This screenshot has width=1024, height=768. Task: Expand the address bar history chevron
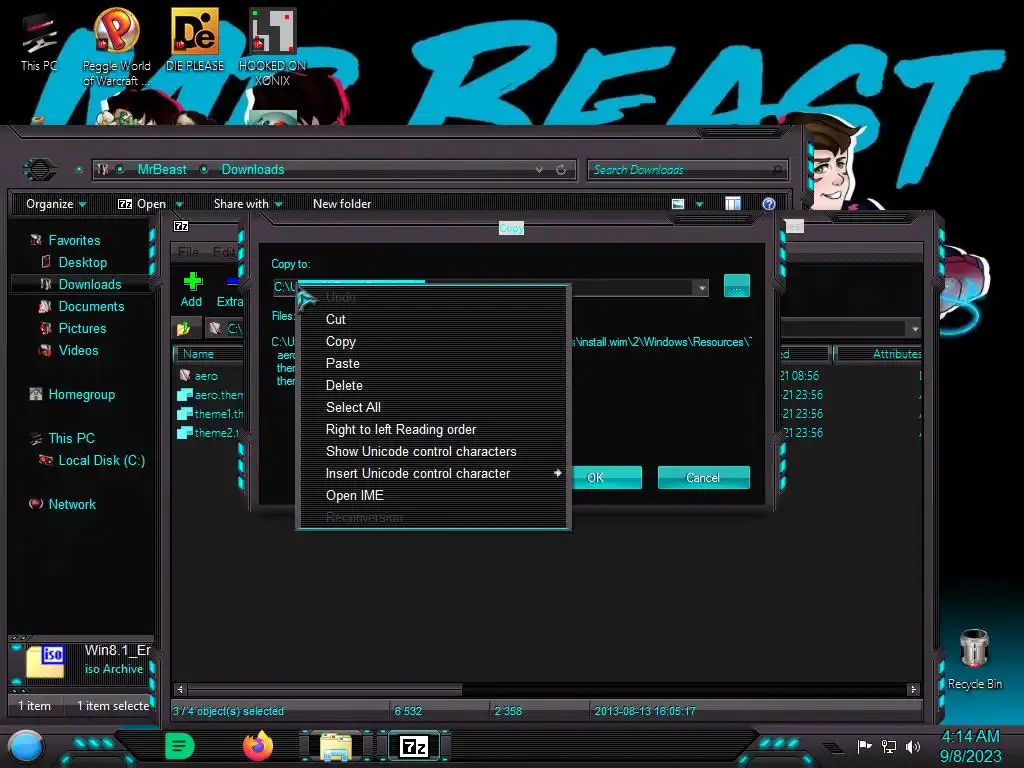[x=539, y=170]
